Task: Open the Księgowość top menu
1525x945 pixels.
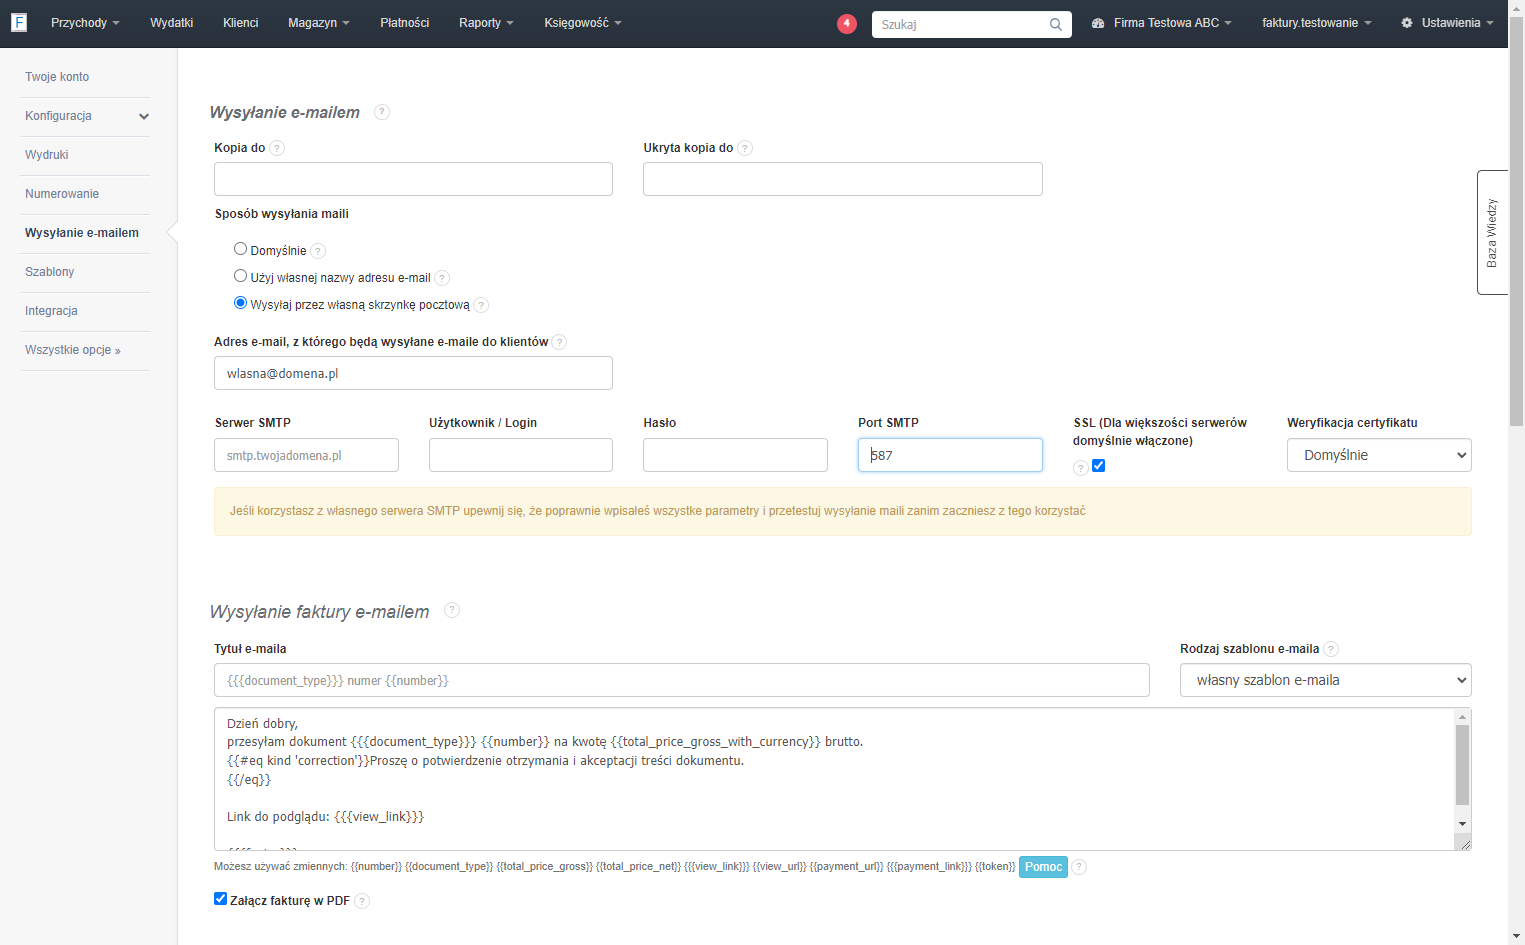Action: coord(583,23)
